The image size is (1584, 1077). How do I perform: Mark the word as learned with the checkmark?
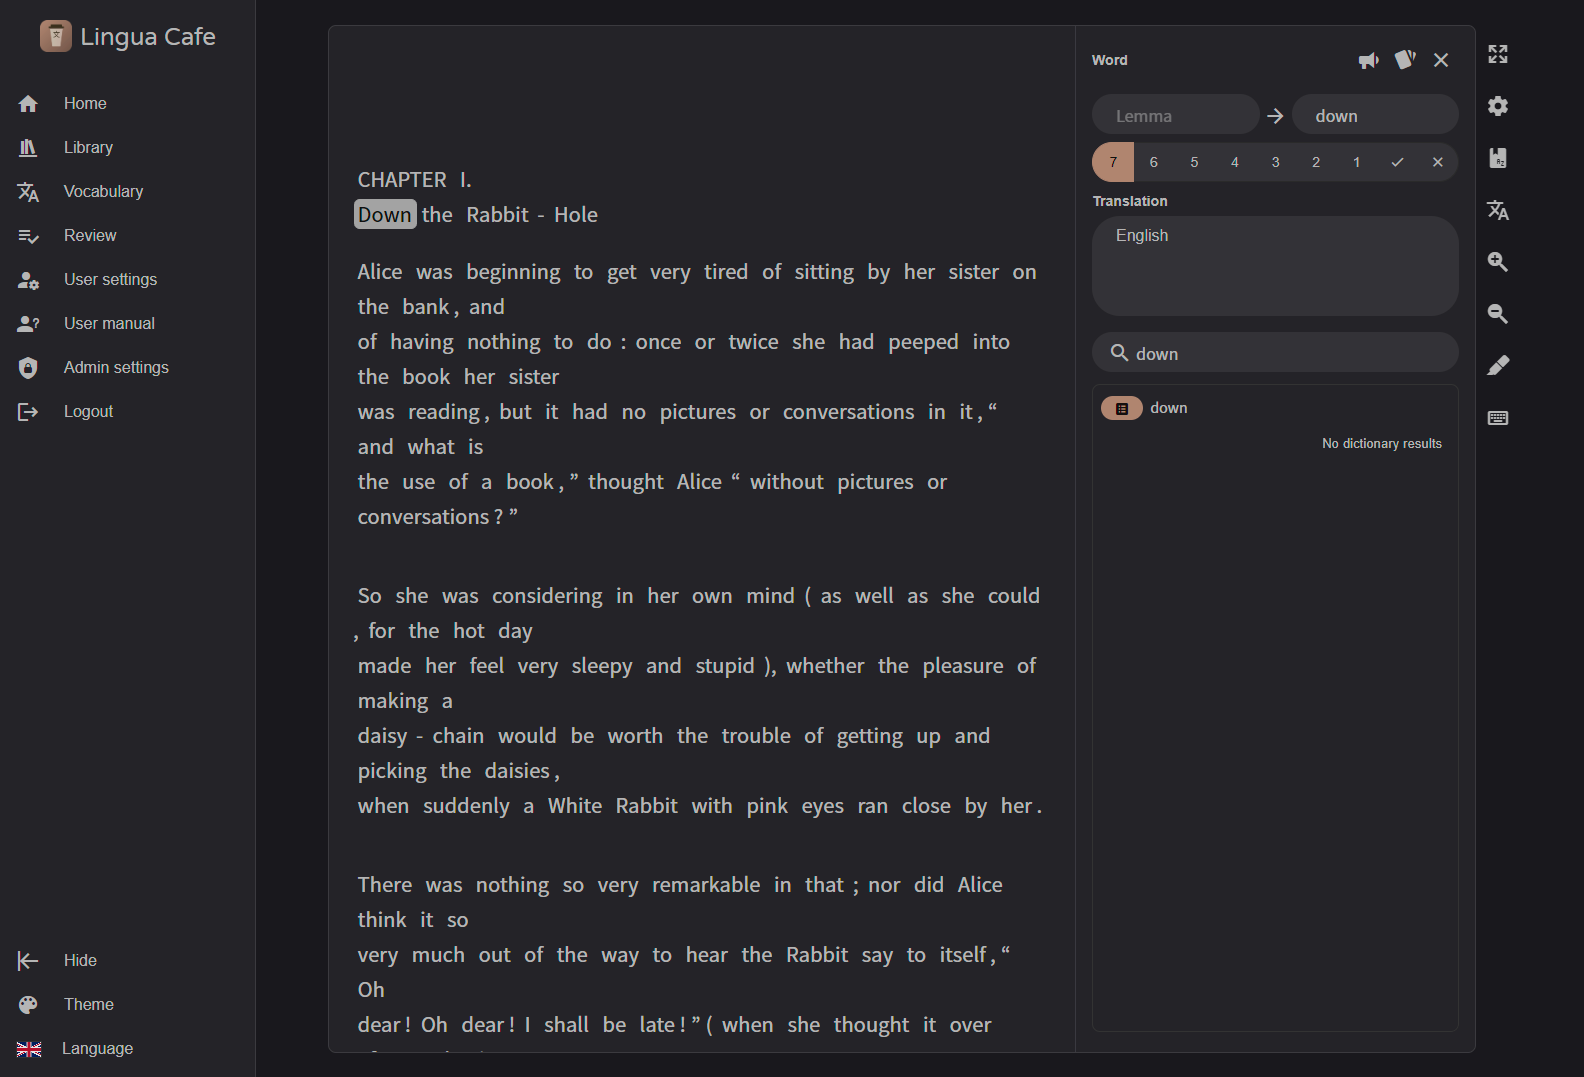(1397, 162)
